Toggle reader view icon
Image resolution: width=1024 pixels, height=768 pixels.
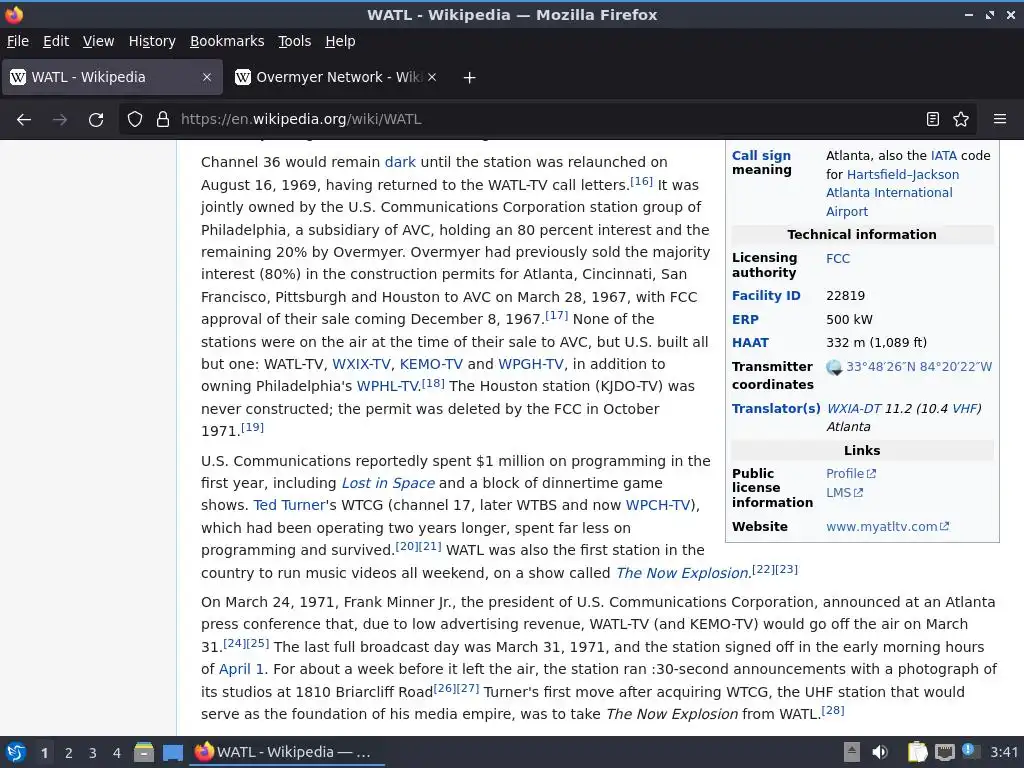point(933,120)
